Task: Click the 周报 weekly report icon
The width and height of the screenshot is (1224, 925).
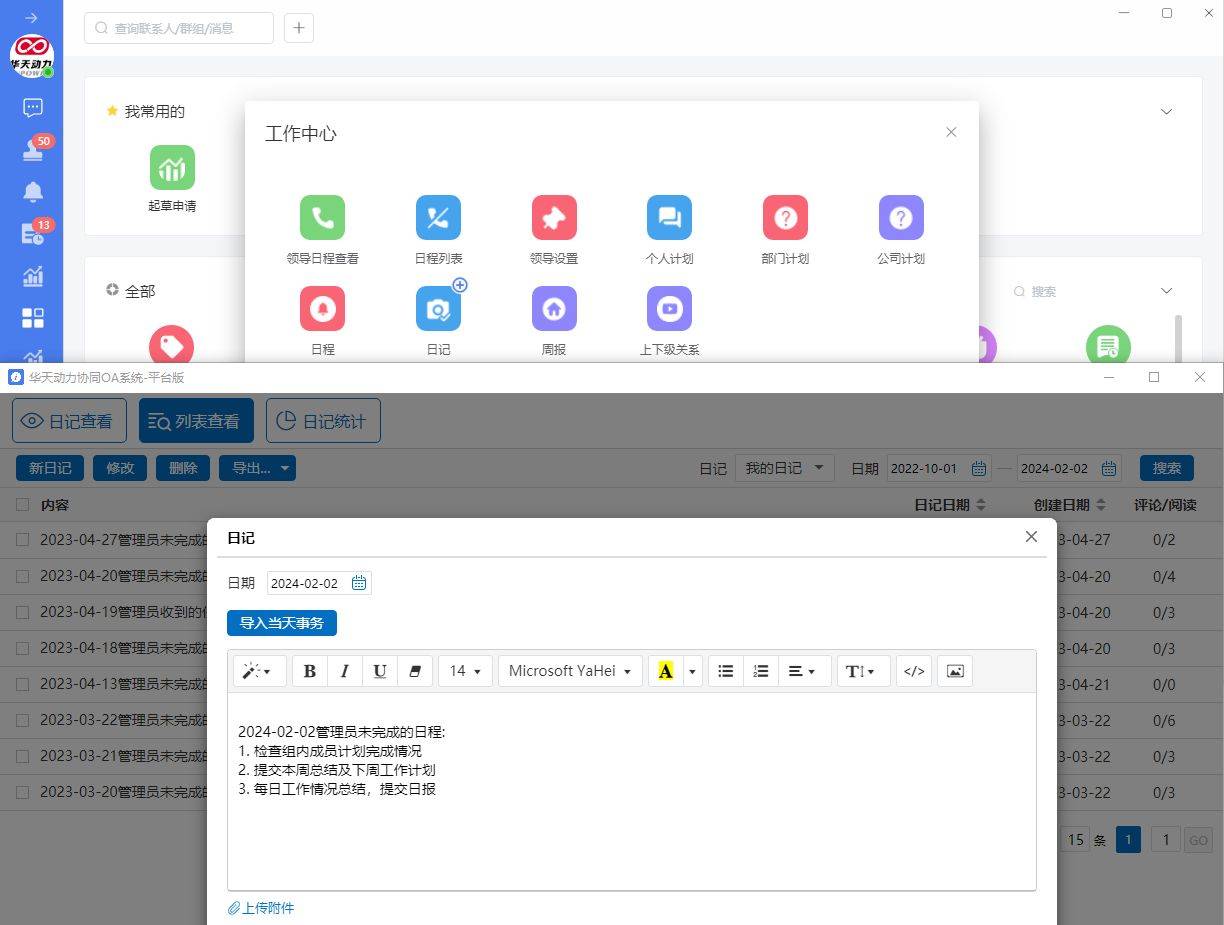Action: (x=554, y=309)
